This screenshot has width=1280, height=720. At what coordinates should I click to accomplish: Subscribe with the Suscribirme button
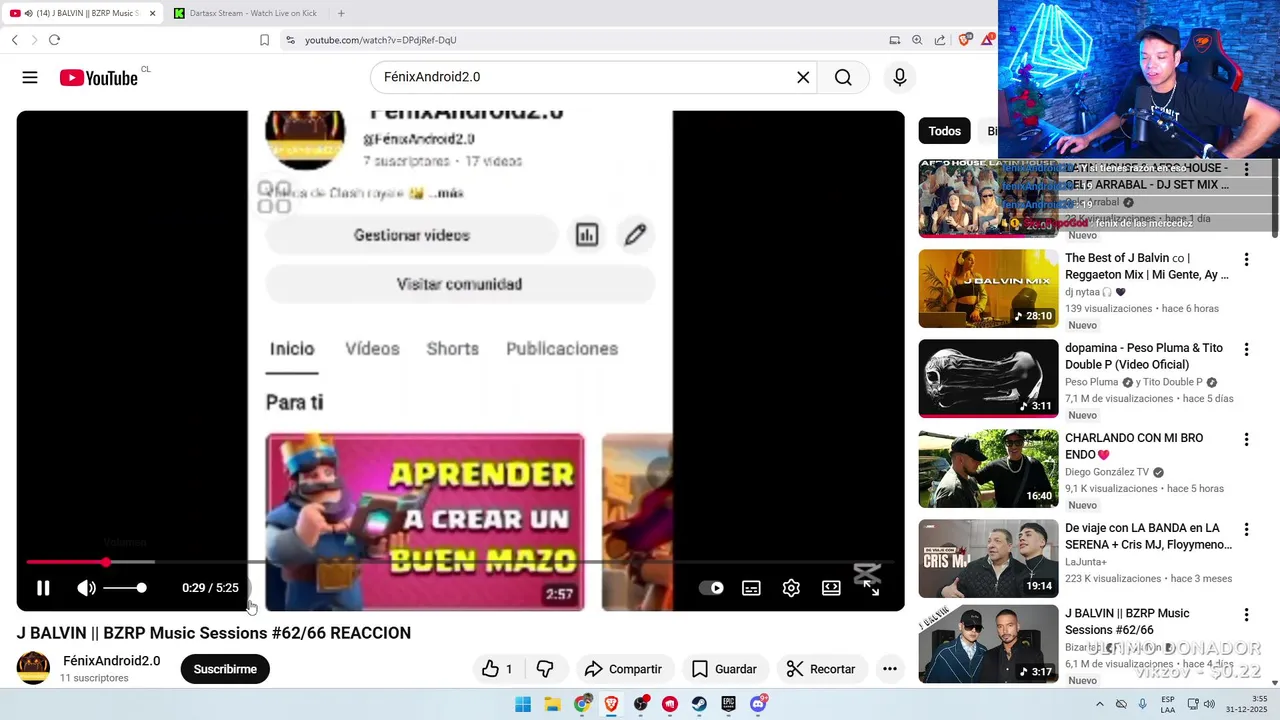pos(225,669)
